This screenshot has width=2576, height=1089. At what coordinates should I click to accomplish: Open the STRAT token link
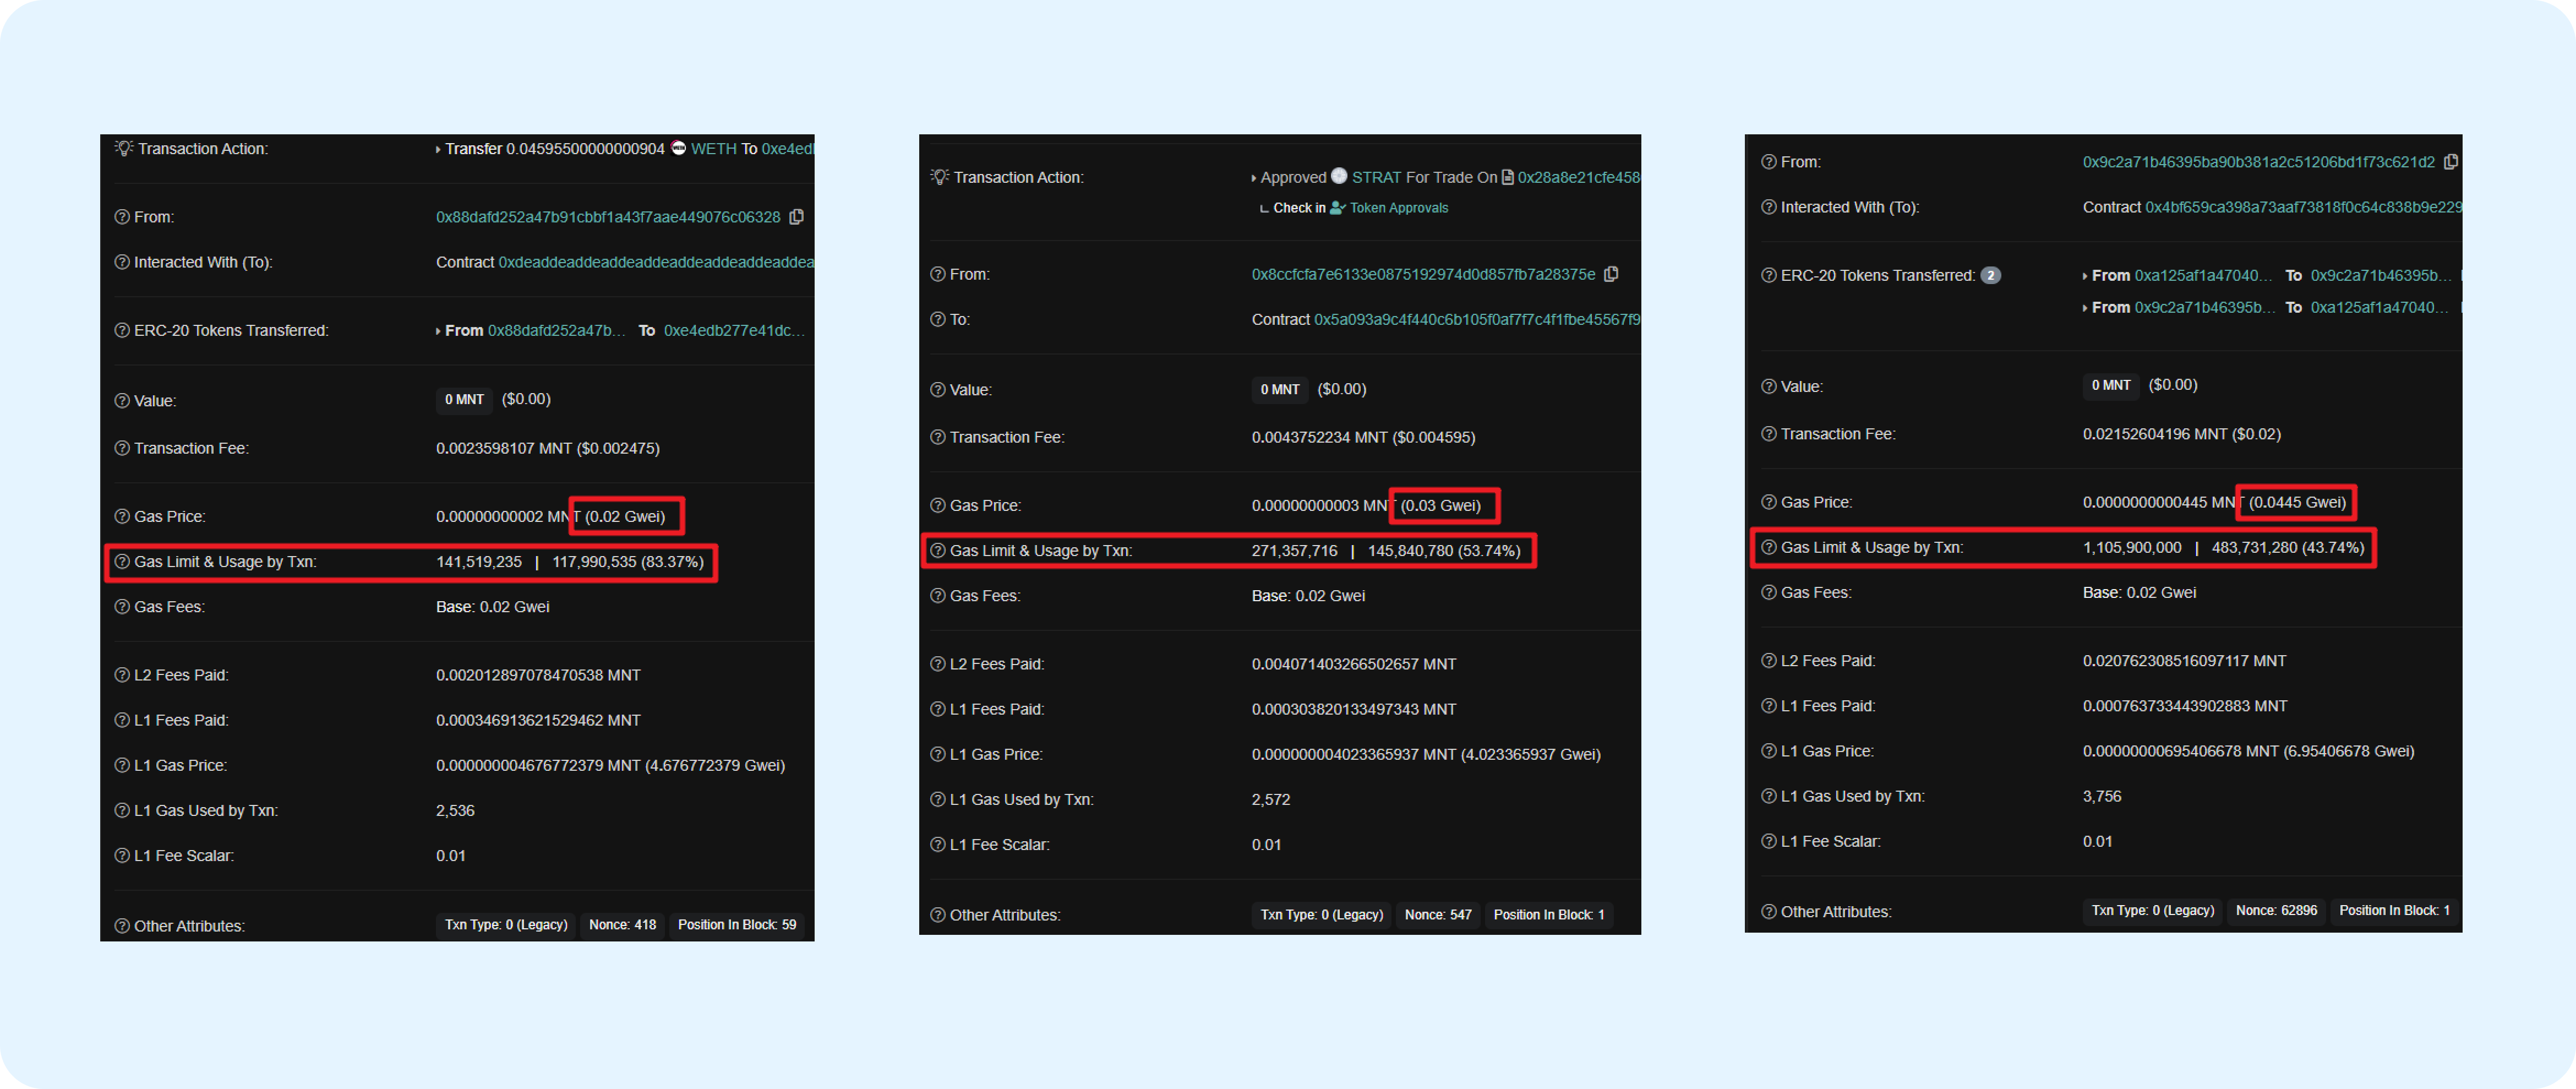coord(1376,177)
